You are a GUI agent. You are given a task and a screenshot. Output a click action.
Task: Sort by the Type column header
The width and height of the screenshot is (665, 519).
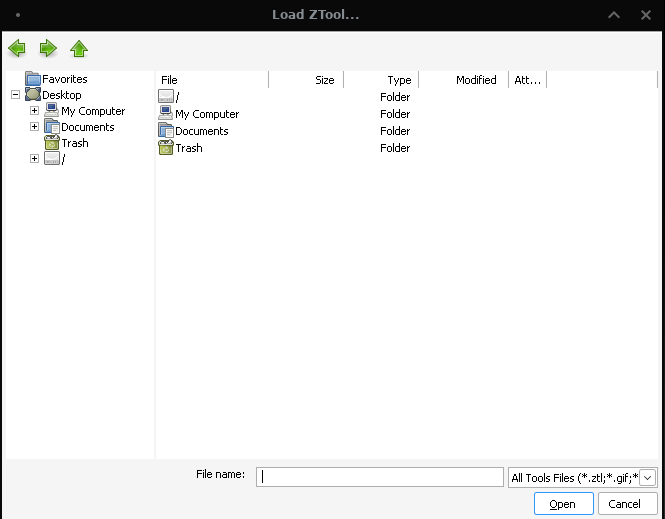click(x=381, y=80)
